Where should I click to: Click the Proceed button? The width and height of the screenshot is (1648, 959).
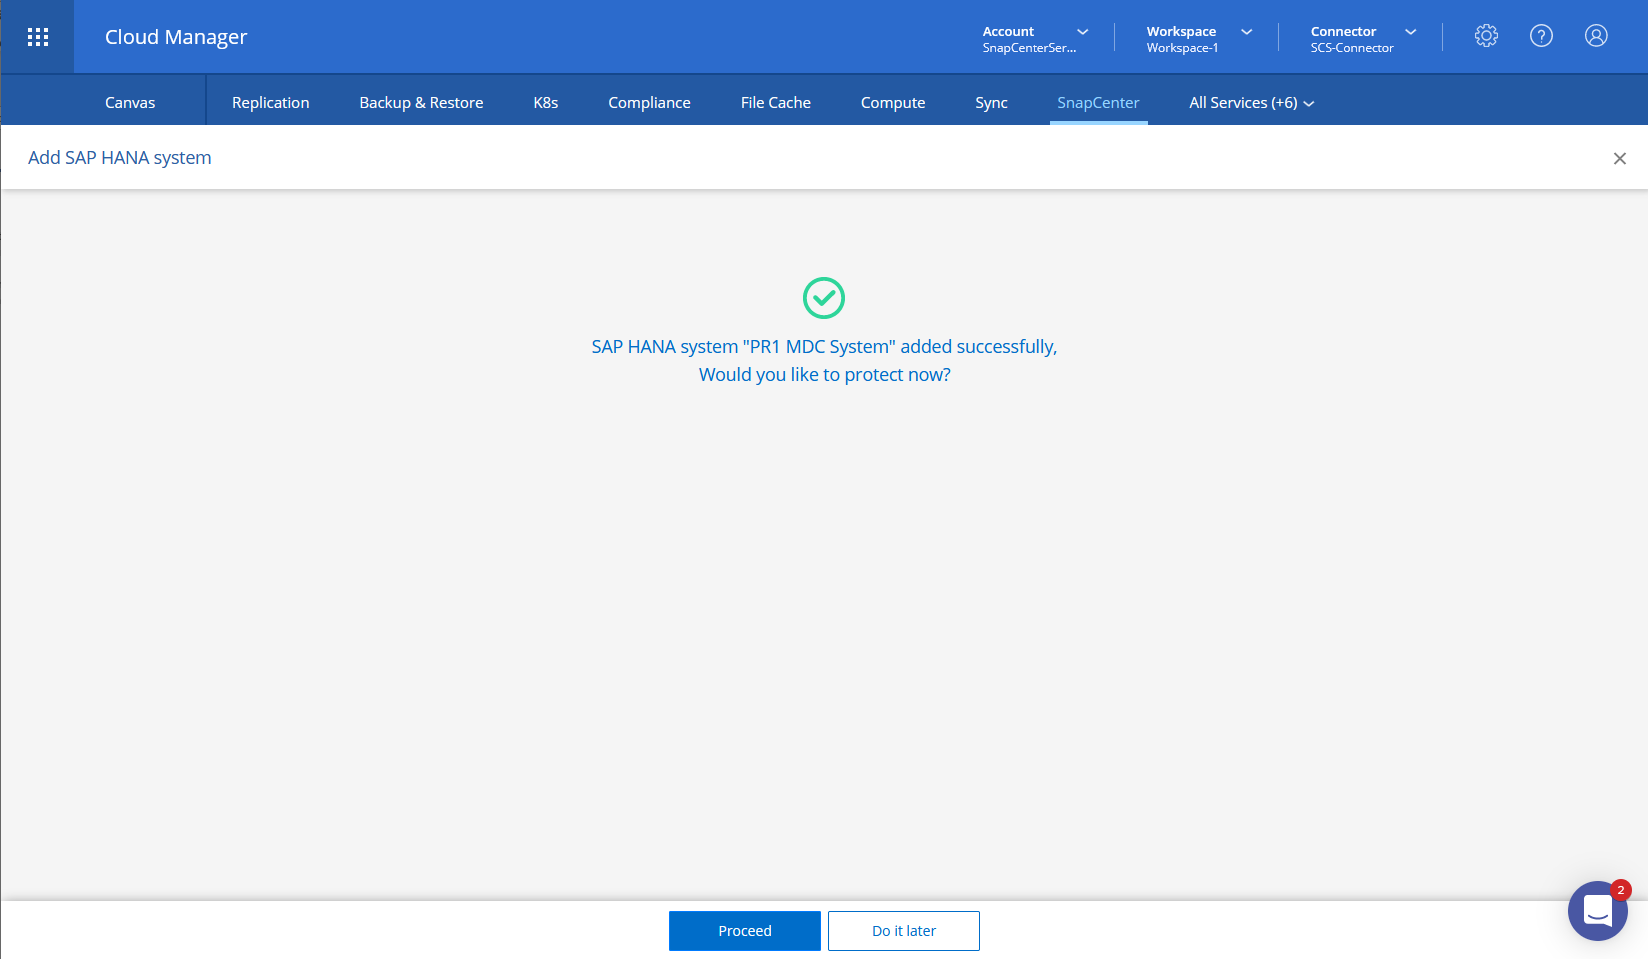click(x=745, y=931)
